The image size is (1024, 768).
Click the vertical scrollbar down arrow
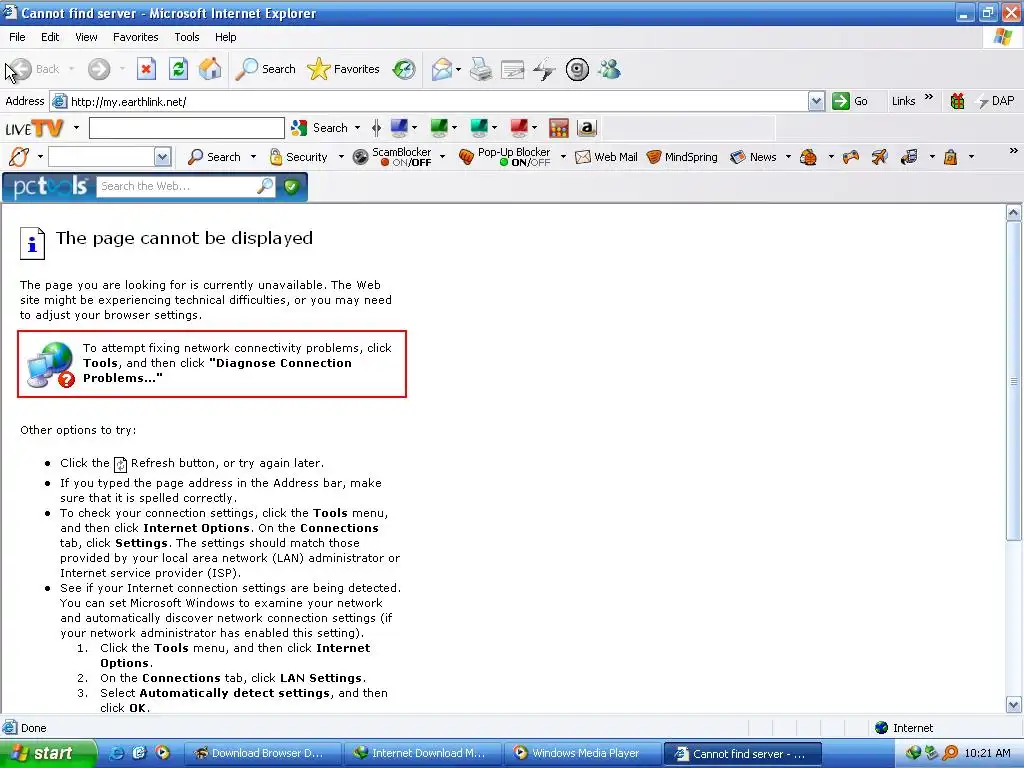pos(1014,705)
